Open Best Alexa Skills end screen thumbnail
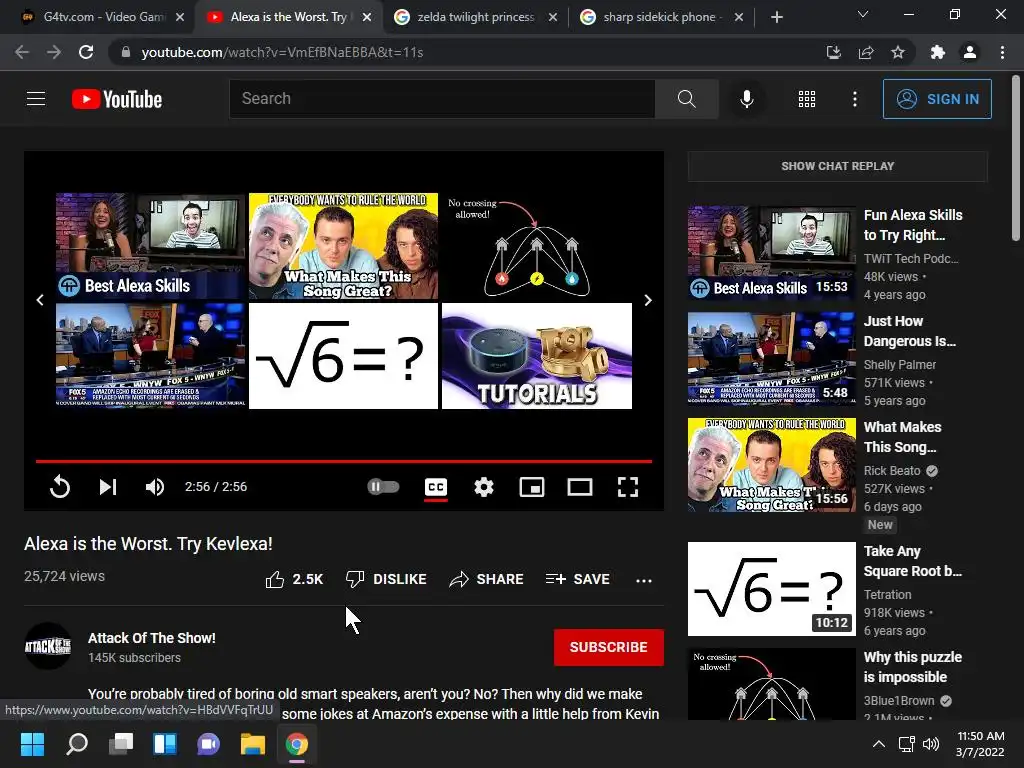The width and height of the screenshot is (1024, 768). 150,246
